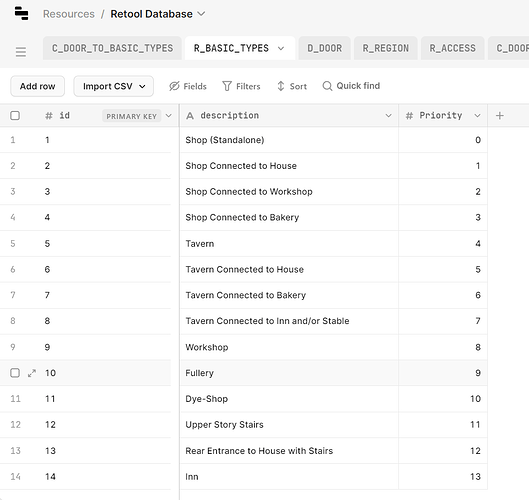Switch to the R_REGION tab

tap(386, 48)
